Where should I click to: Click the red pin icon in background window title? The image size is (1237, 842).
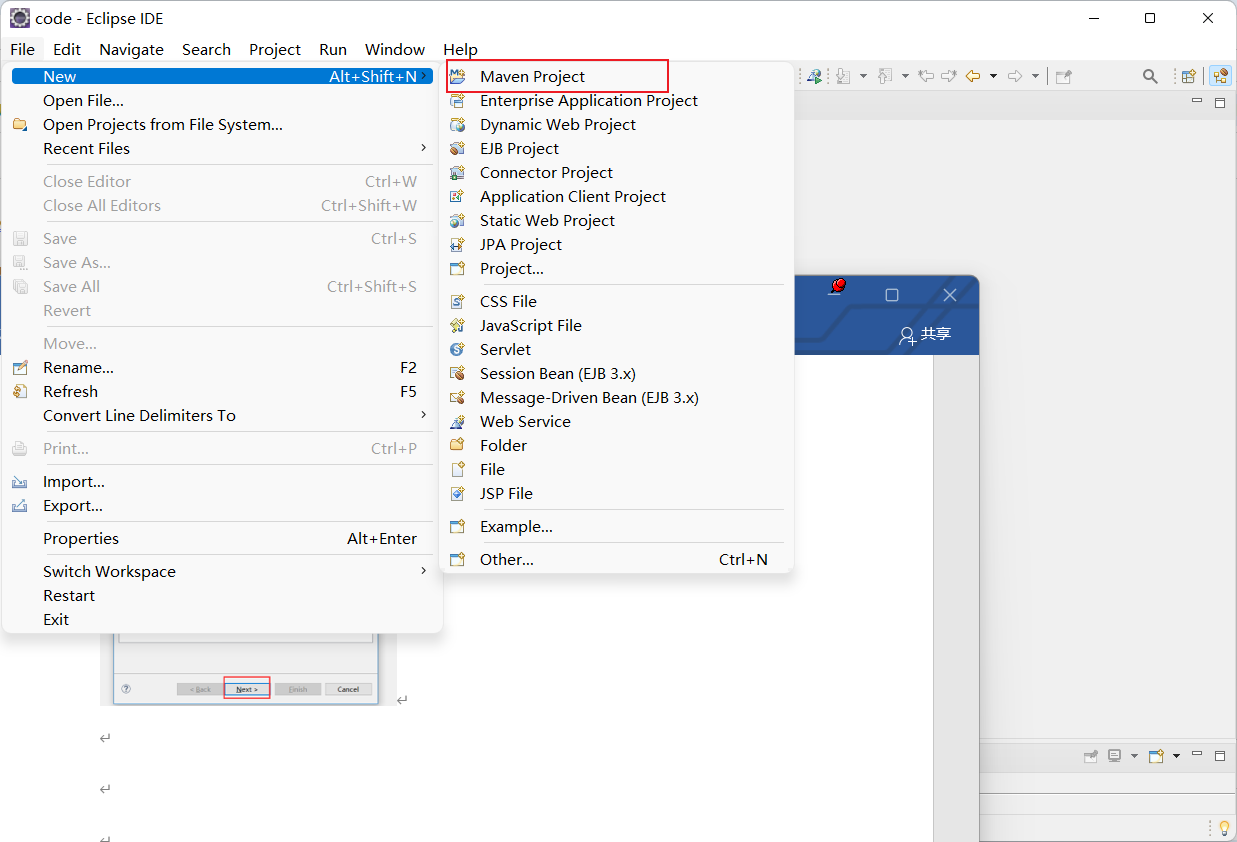coord(838,287)
